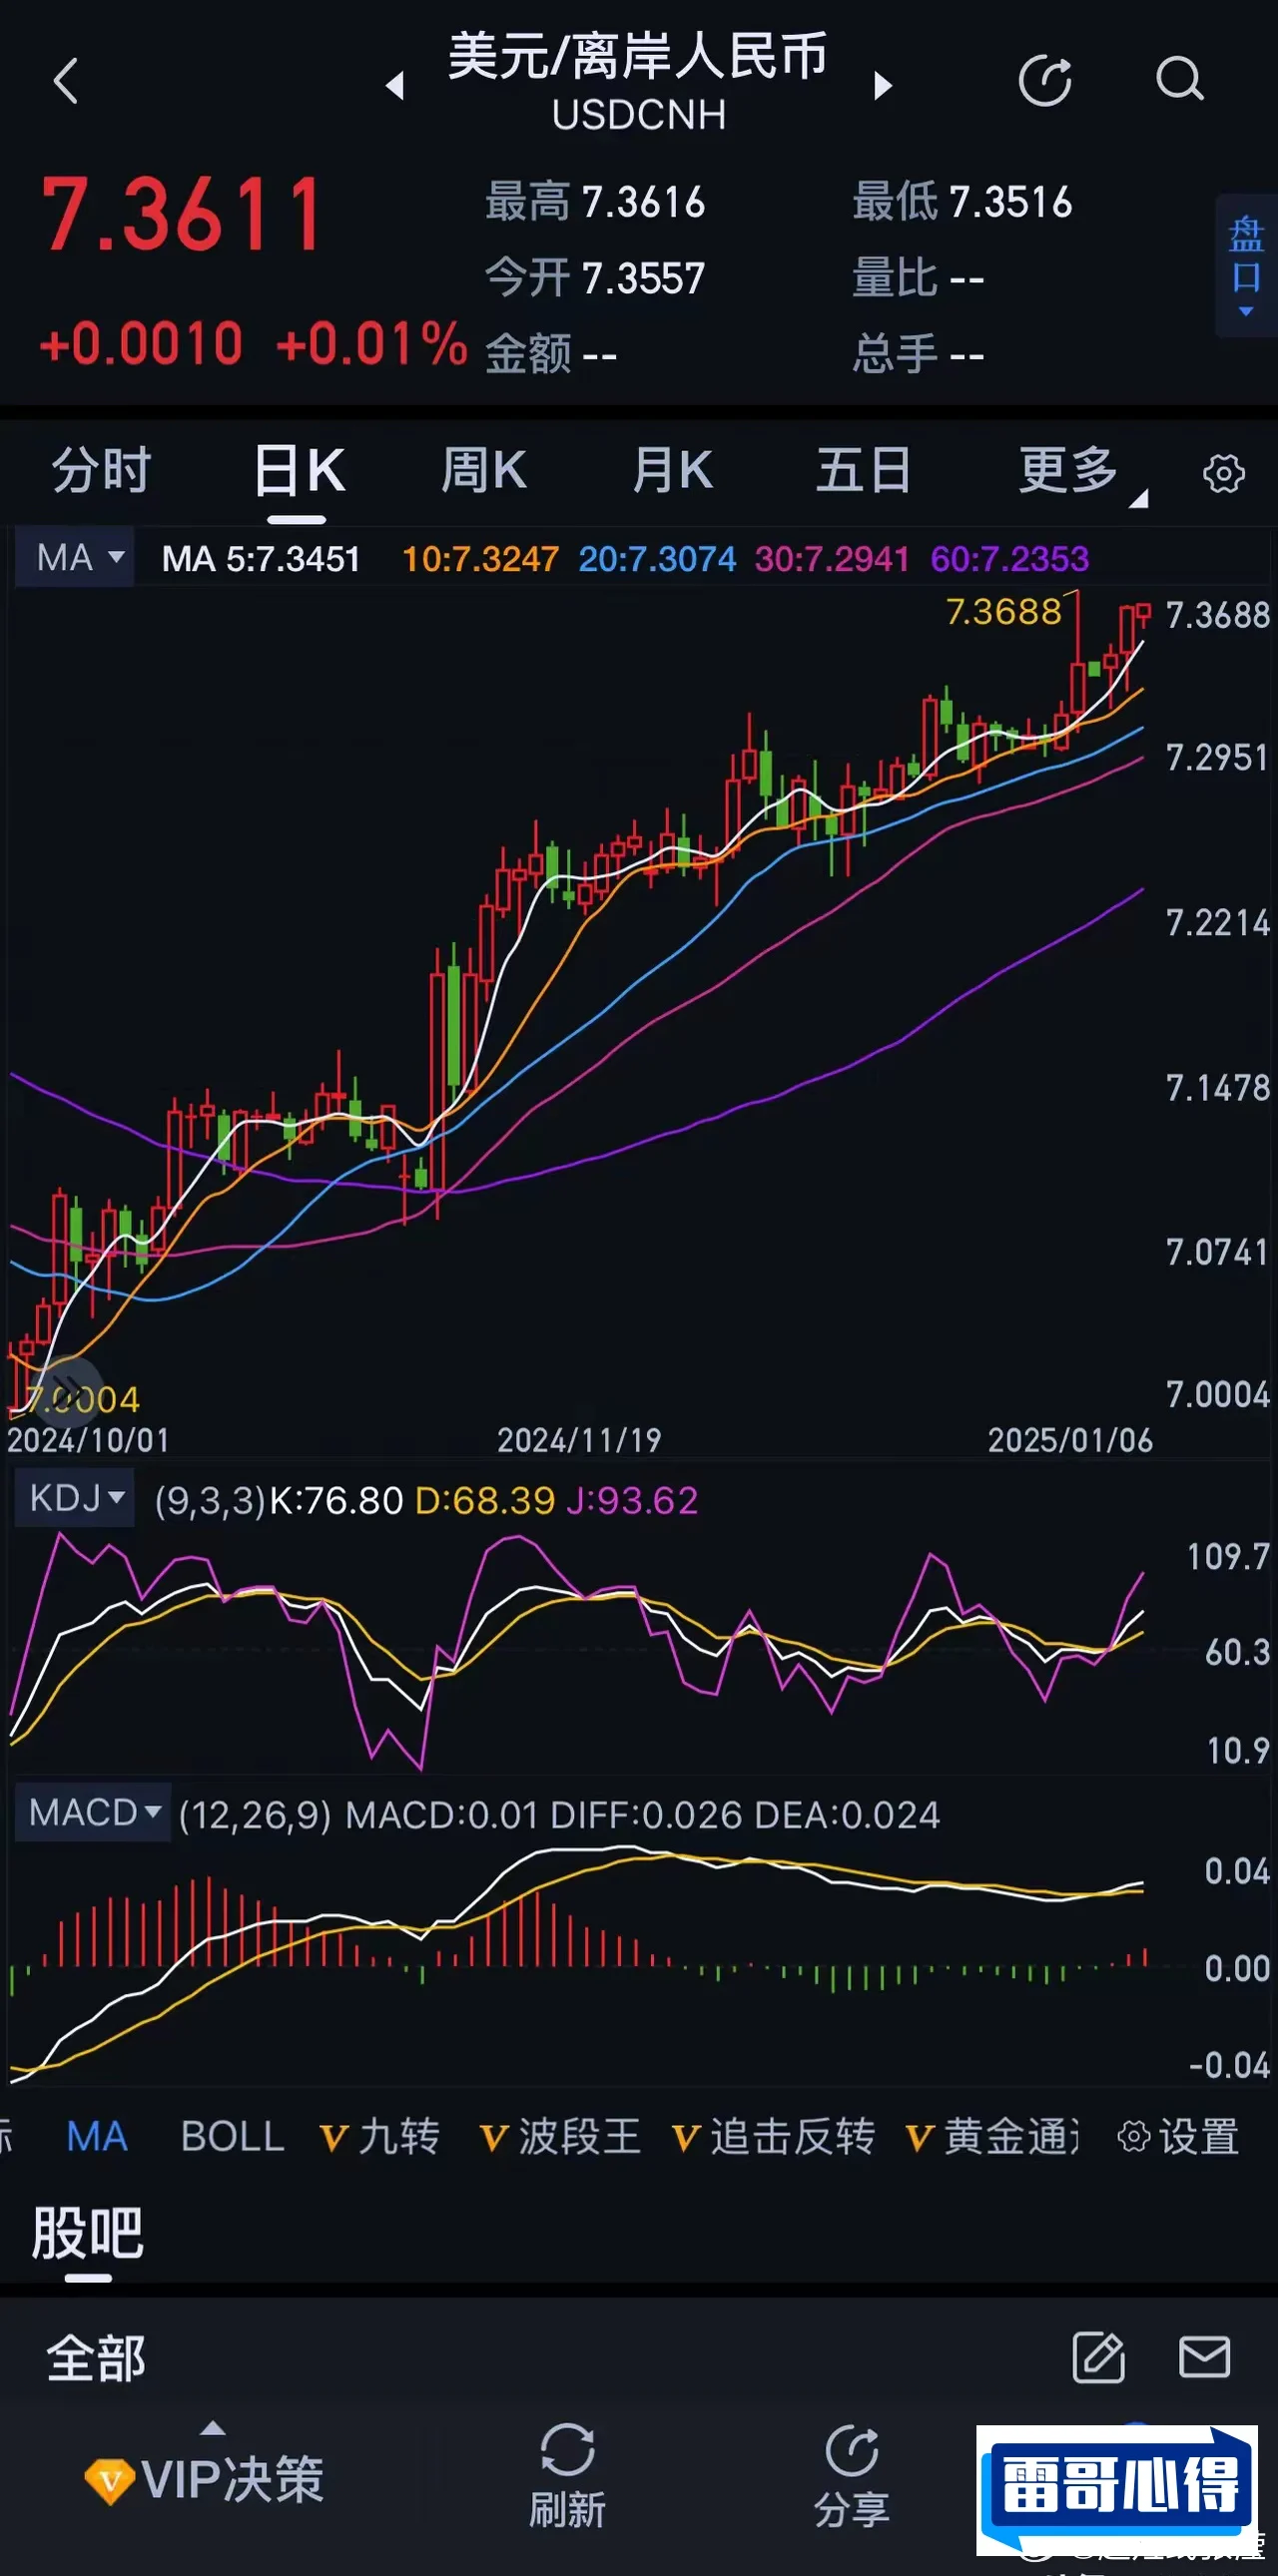This screenshot has height=2576, width=1278.
Task: Switch to 分时 chart tab
Action: point(101,470)
